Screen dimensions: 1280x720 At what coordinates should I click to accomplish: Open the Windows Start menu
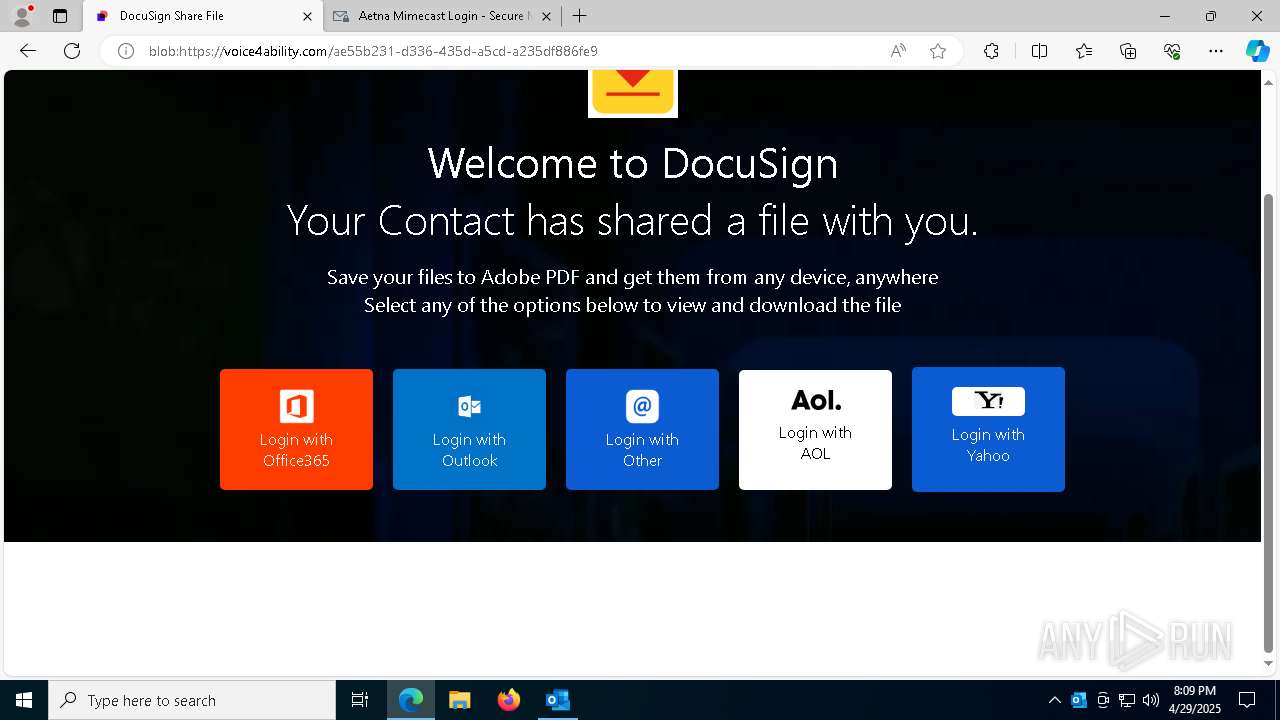coord(24,700)
